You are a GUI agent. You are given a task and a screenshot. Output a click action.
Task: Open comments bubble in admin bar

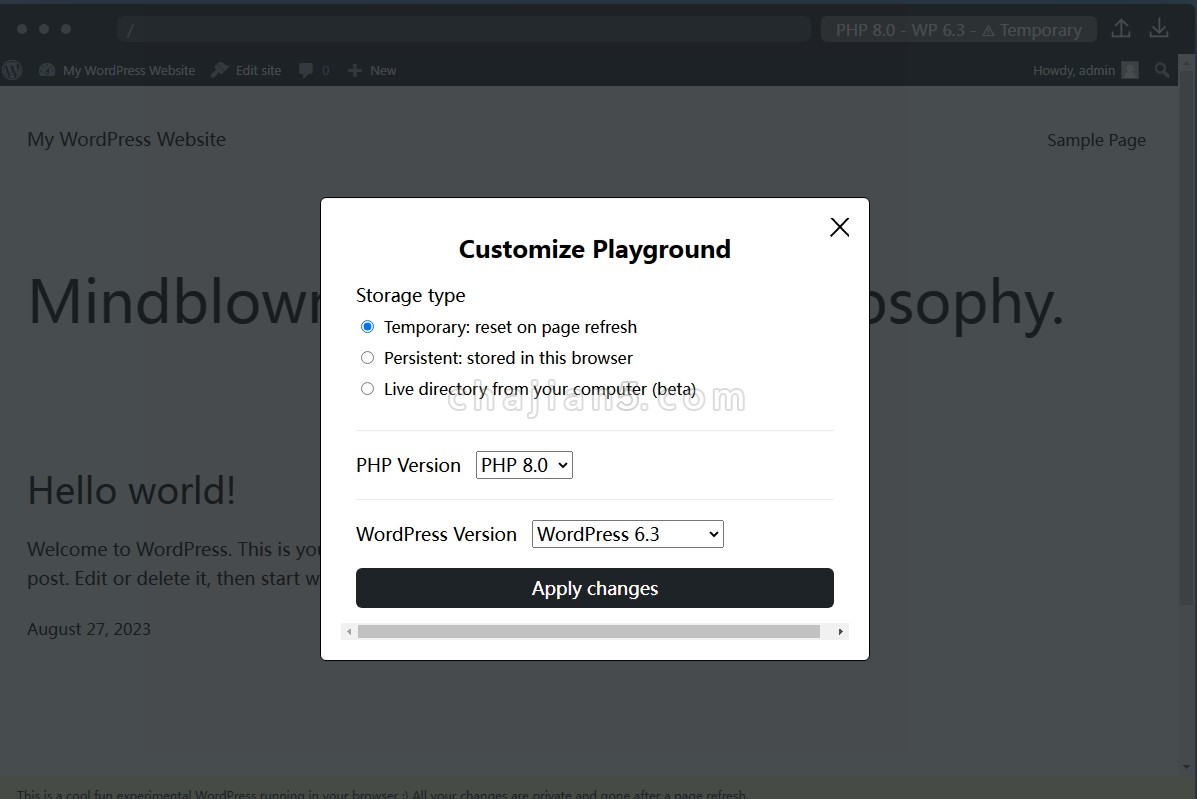pos(314,70)
